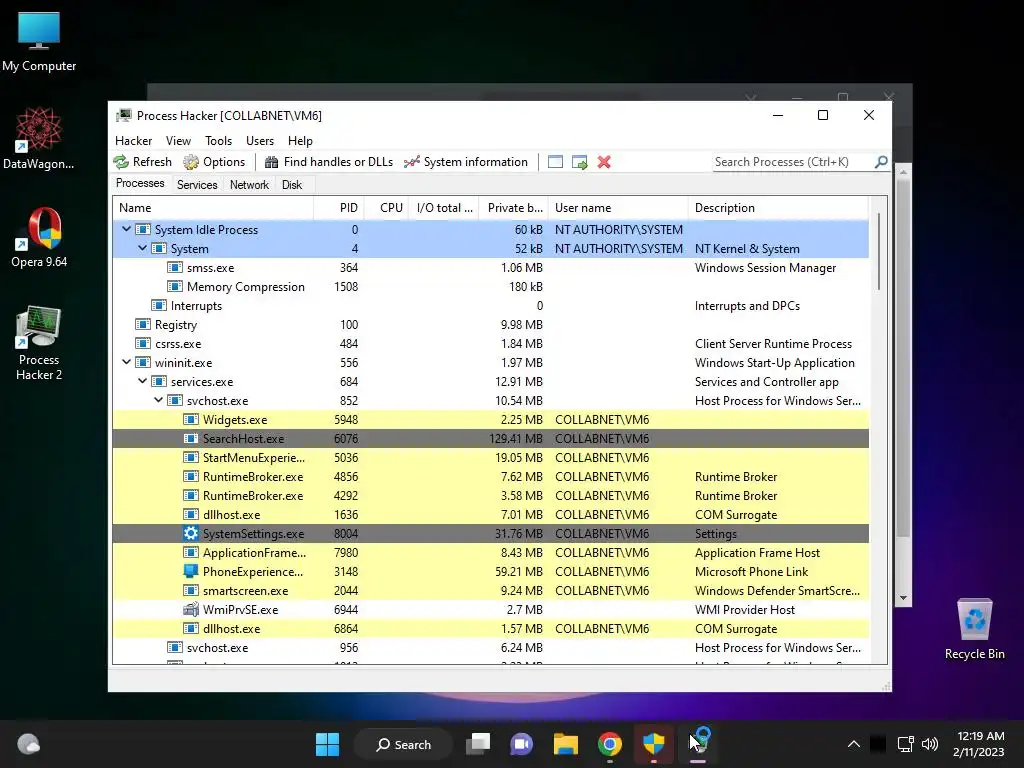Image resolution: width=1024 pixels, height=768 pixels.
Task: Collapse the System Idle Process node
Action: coord(127,229)
